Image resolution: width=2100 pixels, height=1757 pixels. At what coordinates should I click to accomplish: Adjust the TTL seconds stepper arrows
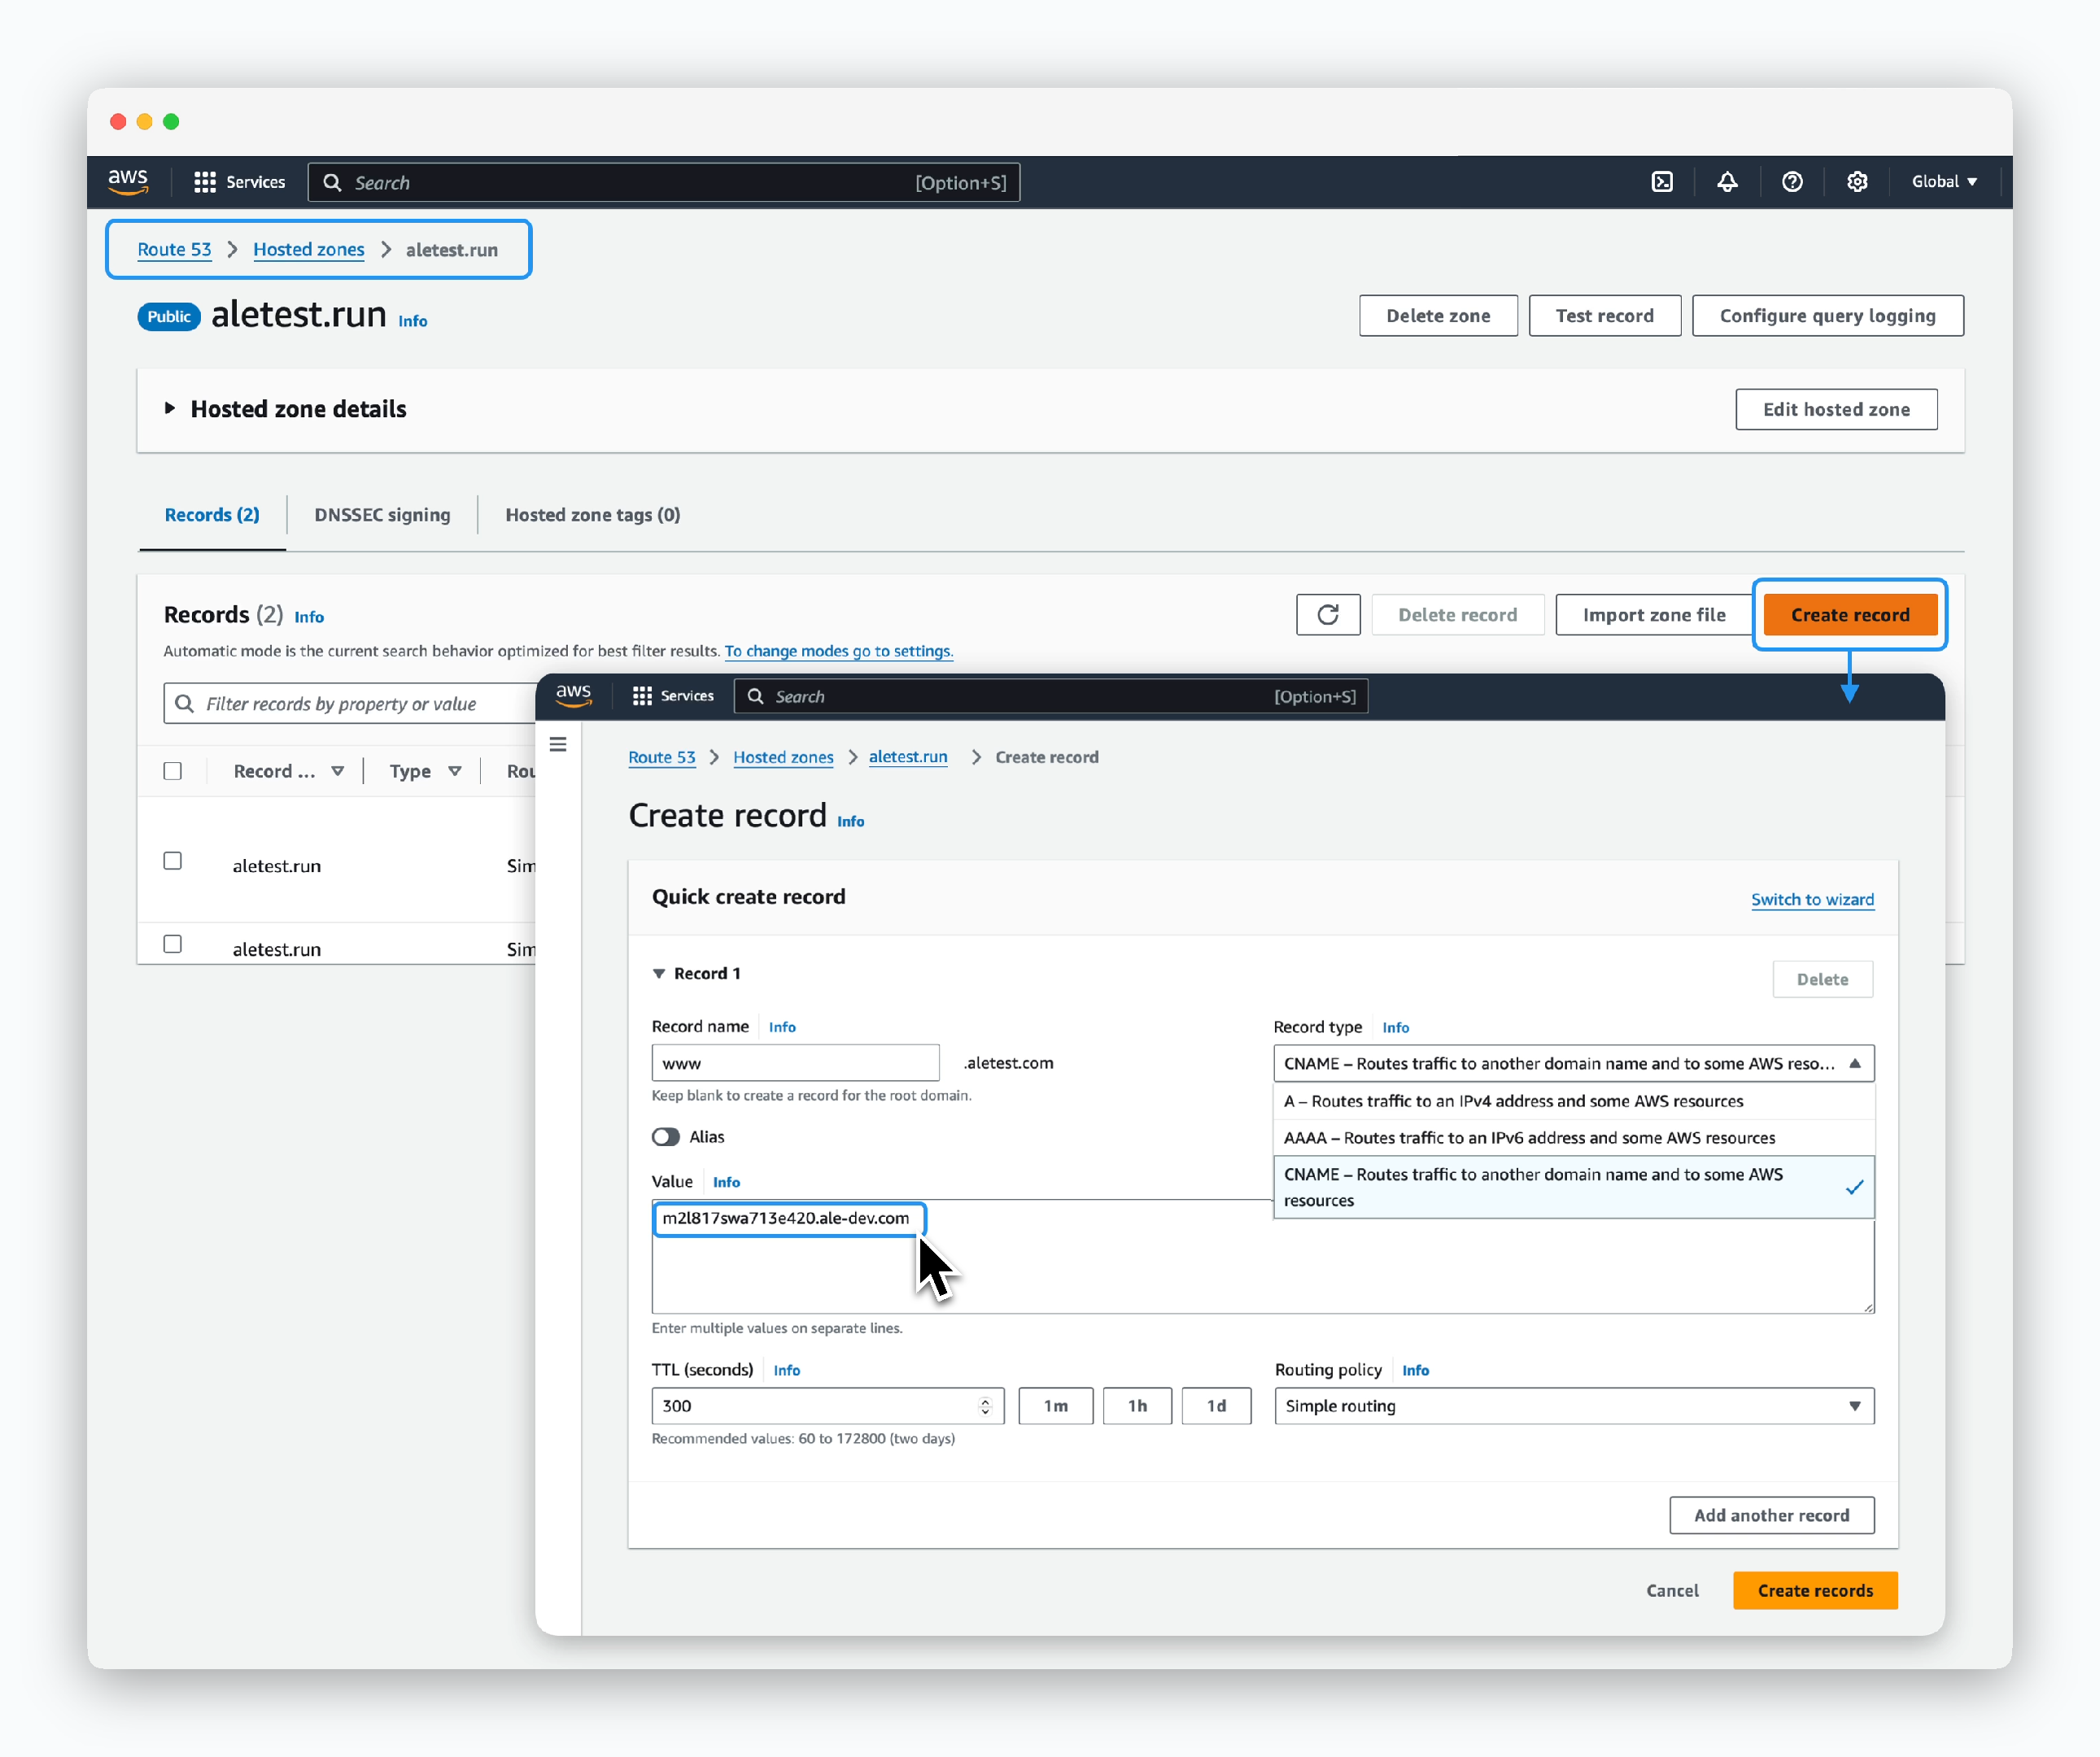tap(985, 1406)
